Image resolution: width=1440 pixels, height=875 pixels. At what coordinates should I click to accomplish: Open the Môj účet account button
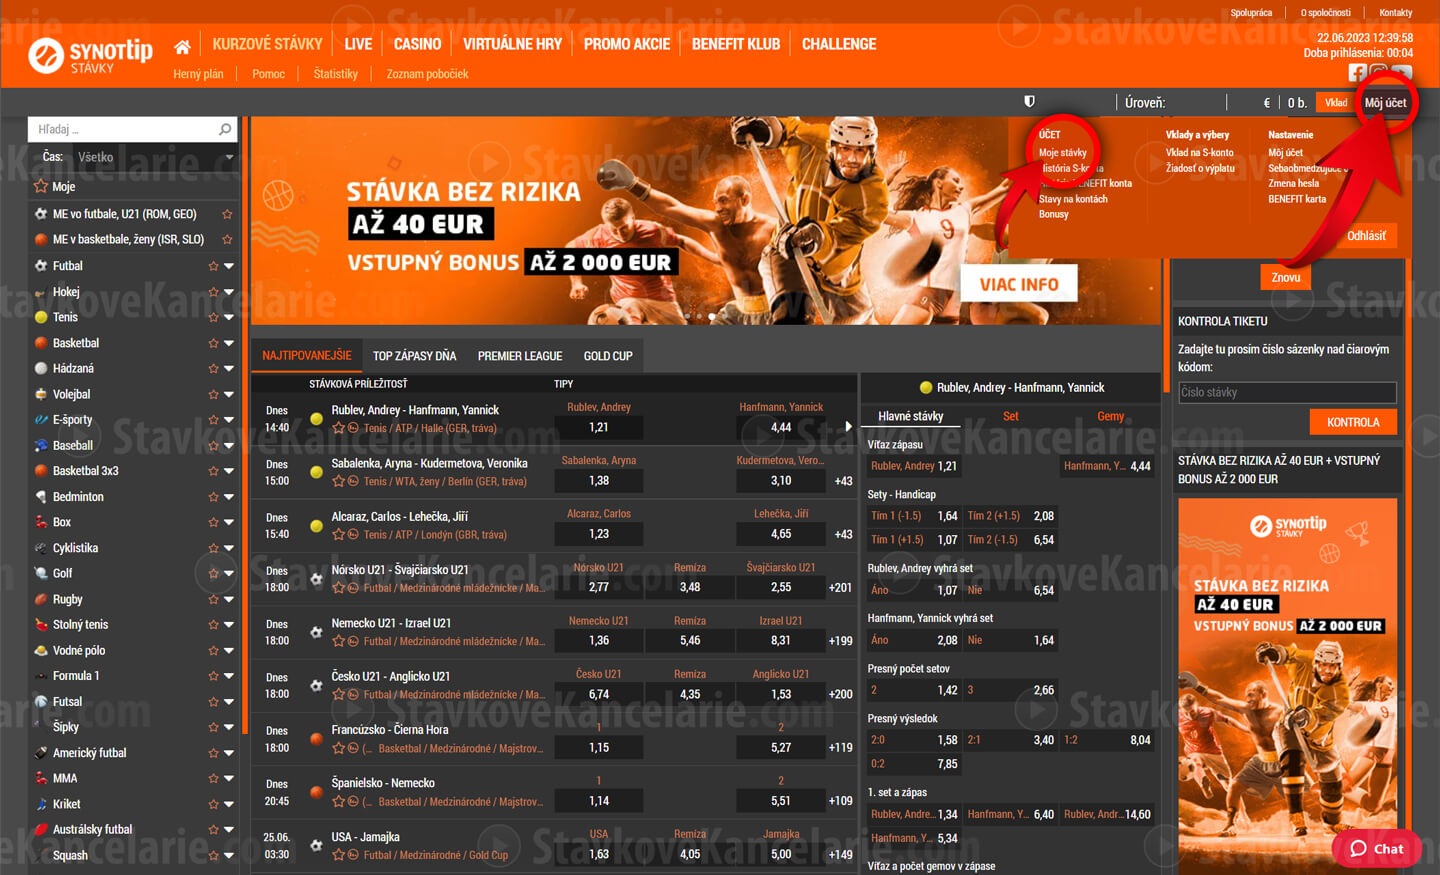pos(1385,102)
